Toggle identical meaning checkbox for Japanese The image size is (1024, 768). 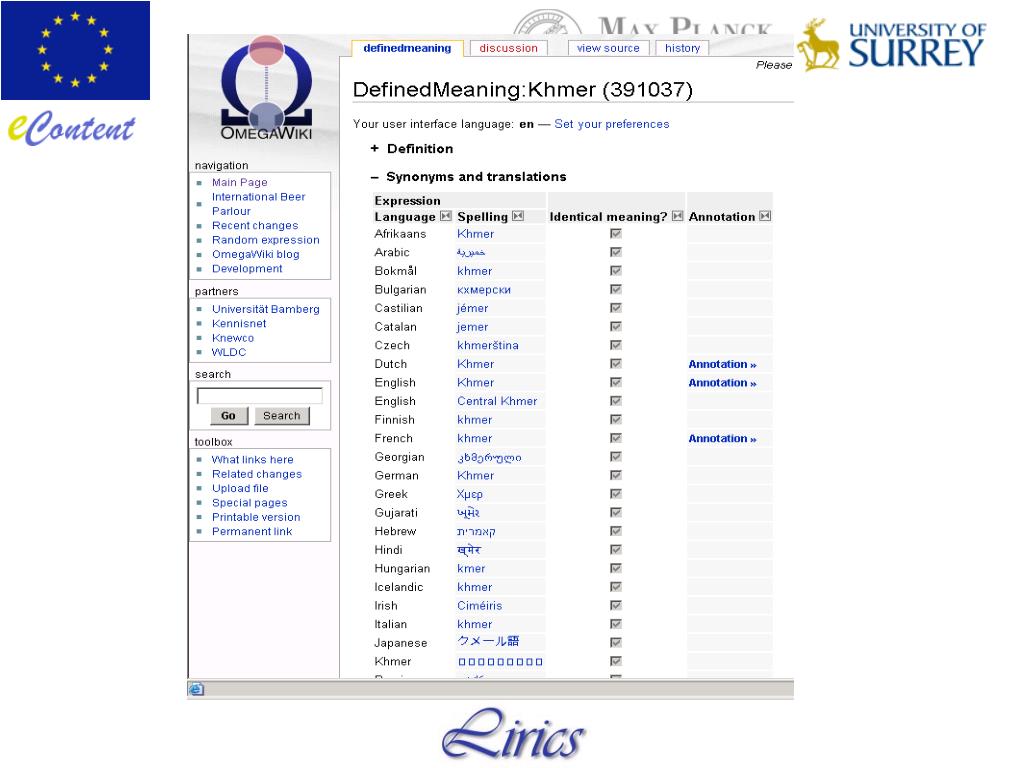(616, 643)
